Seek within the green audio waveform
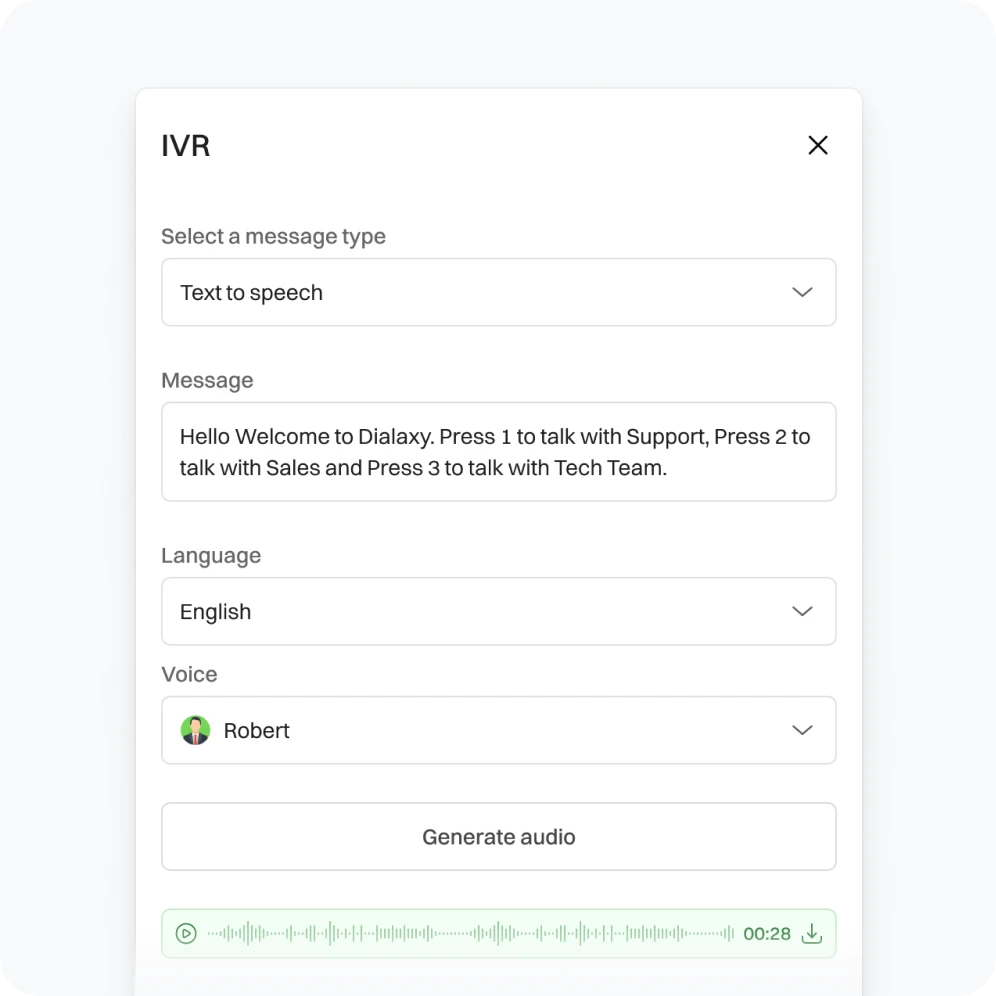The image size is (996, 996). [x=470, y=934]
